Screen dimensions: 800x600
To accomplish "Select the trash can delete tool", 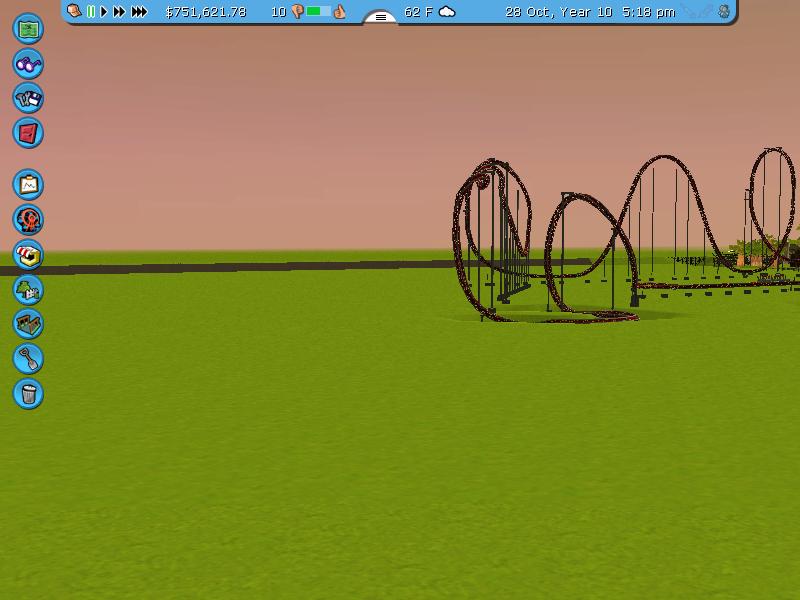I will click(x=28, y=393).
